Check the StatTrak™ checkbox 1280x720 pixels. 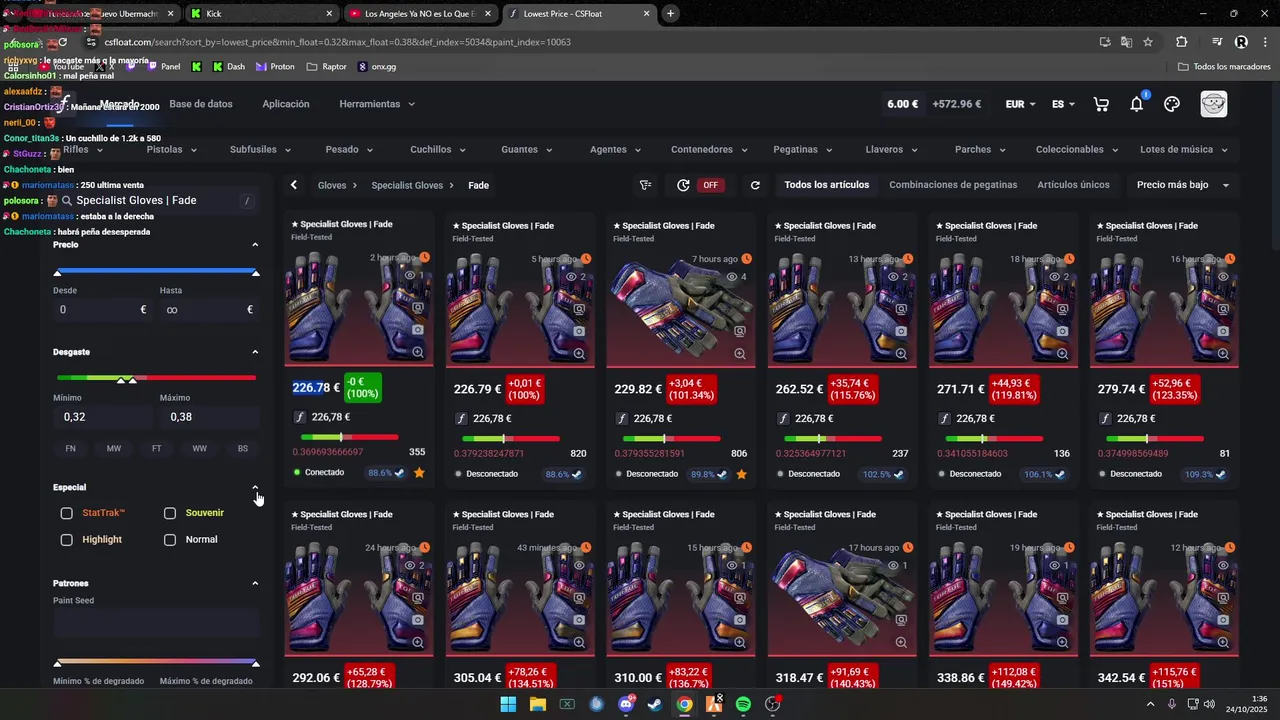[66, 513]
